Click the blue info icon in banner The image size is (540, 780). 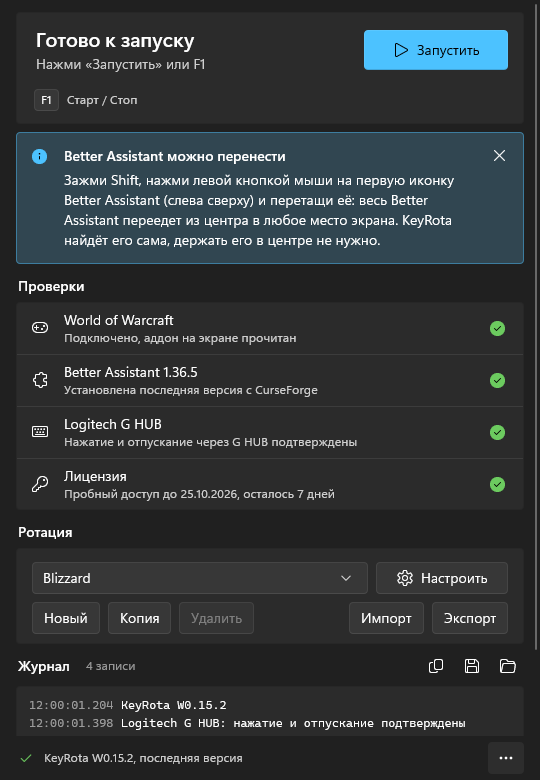39,156
